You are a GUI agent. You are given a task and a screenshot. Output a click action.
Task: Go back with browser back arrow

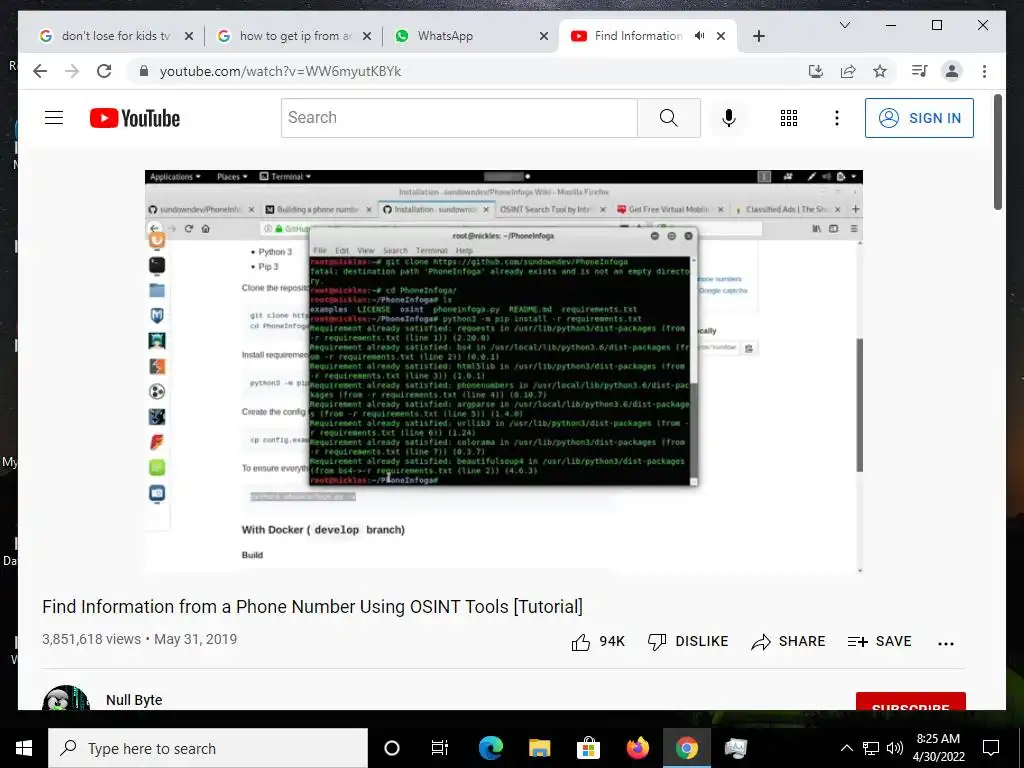pyautogui.click(x=40, y=71)
